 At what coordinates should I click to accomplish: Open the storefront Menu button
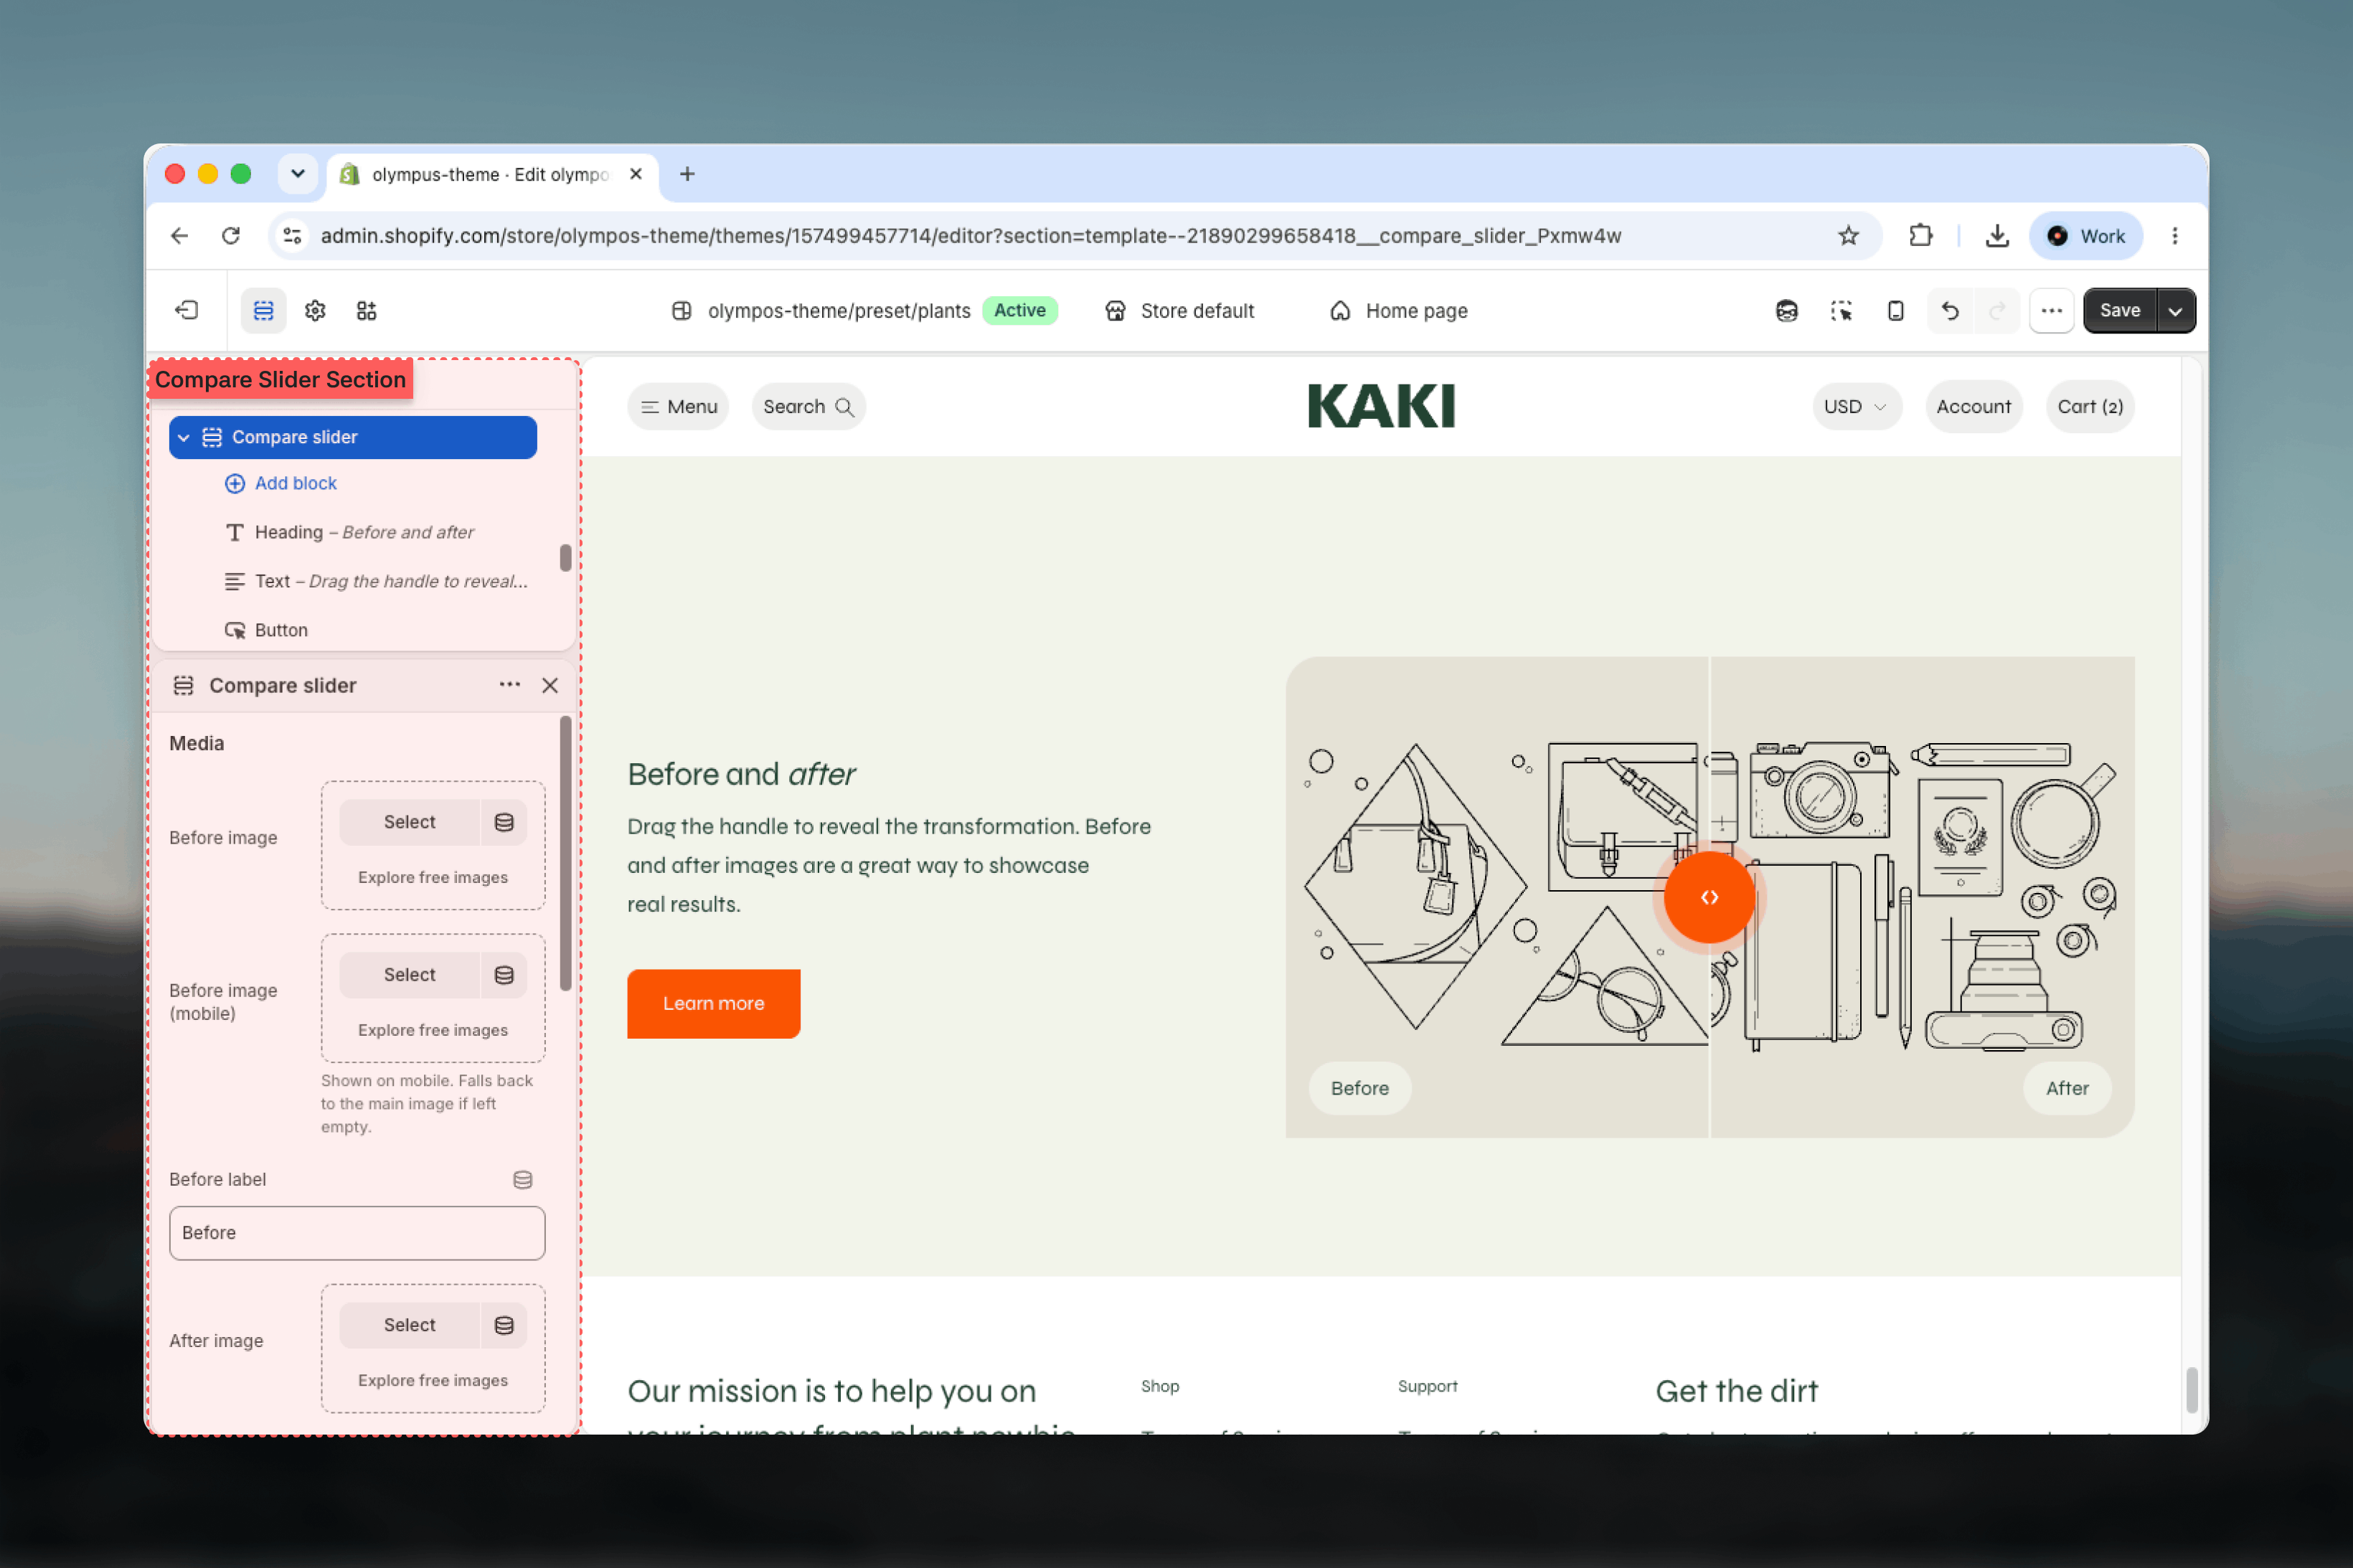[x=679, y=407]
